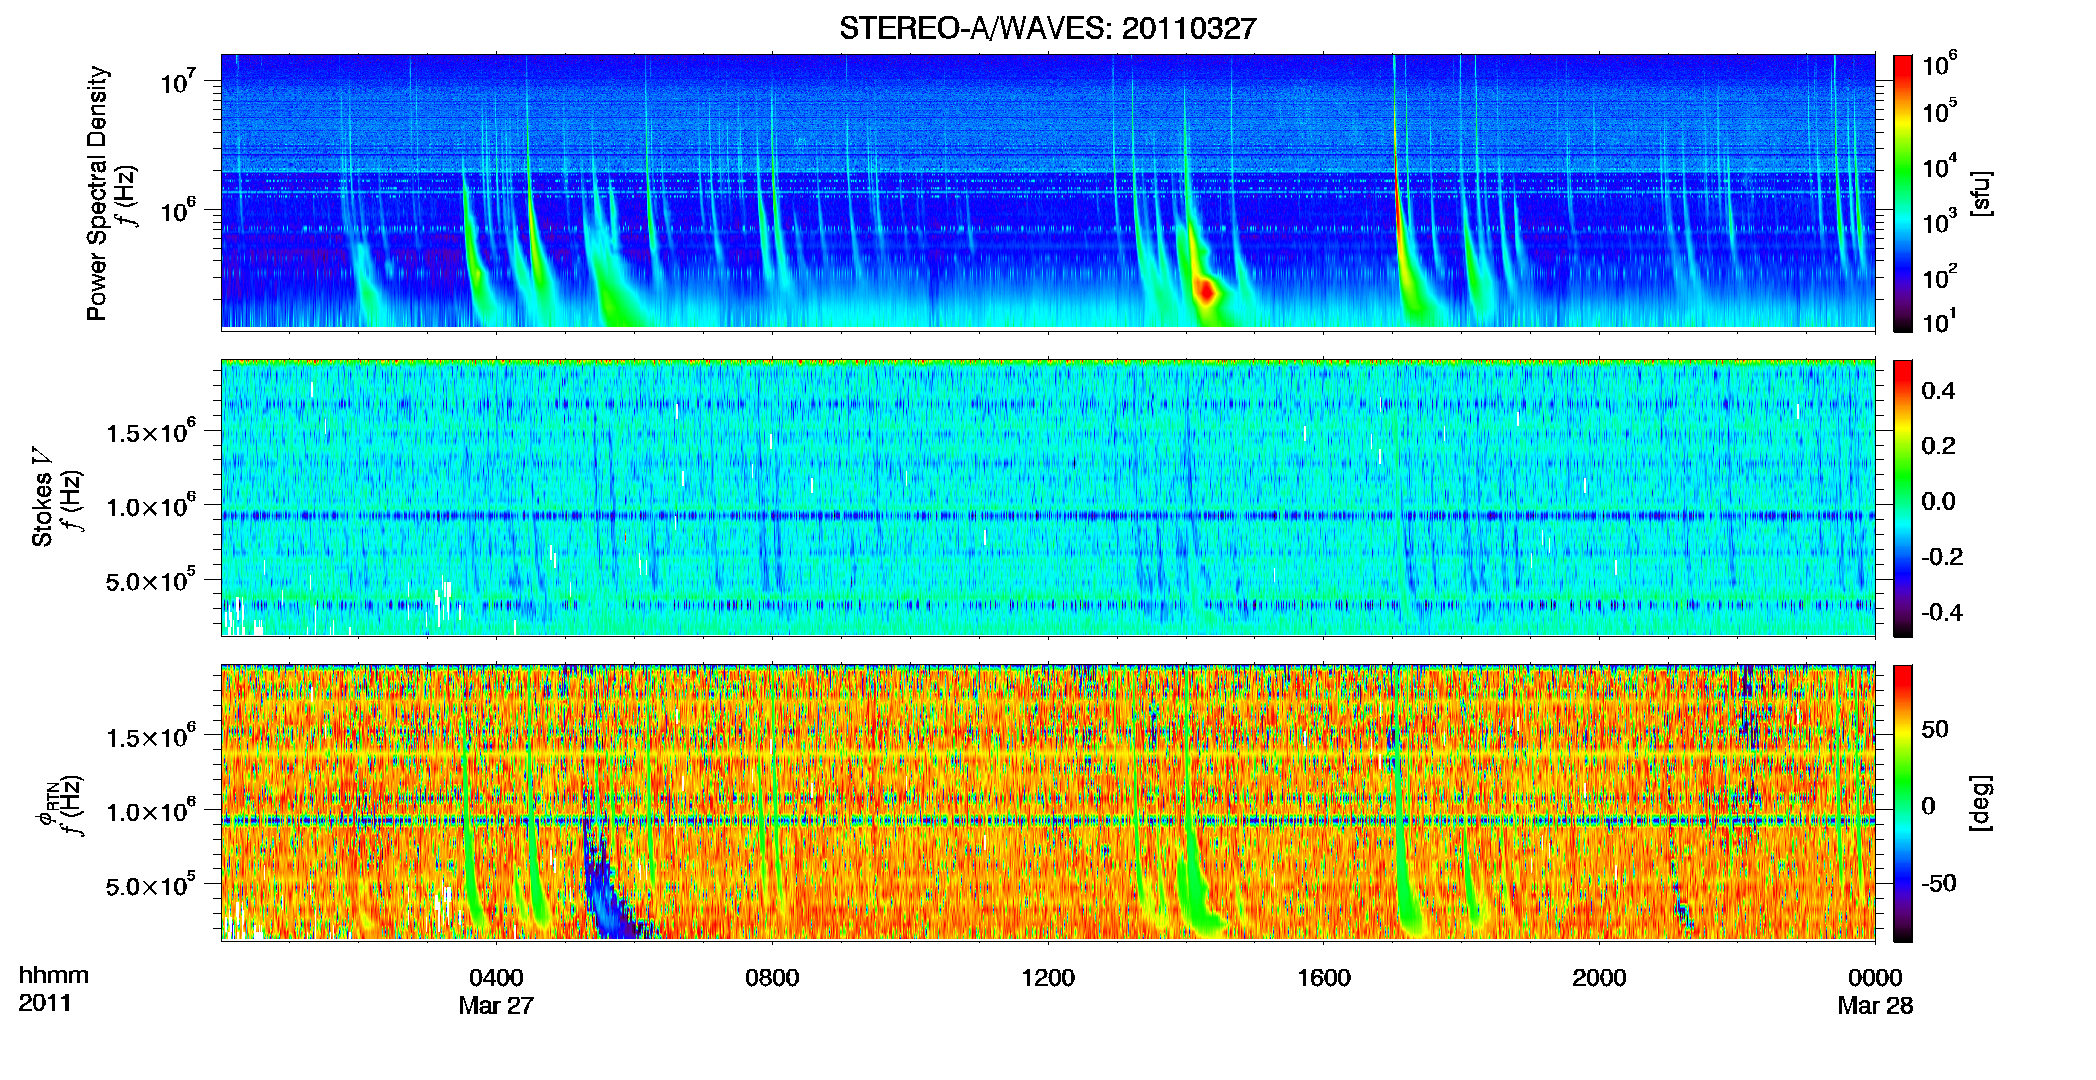
Task: Select the Power Spectral Density axis label
Action: 97,193
